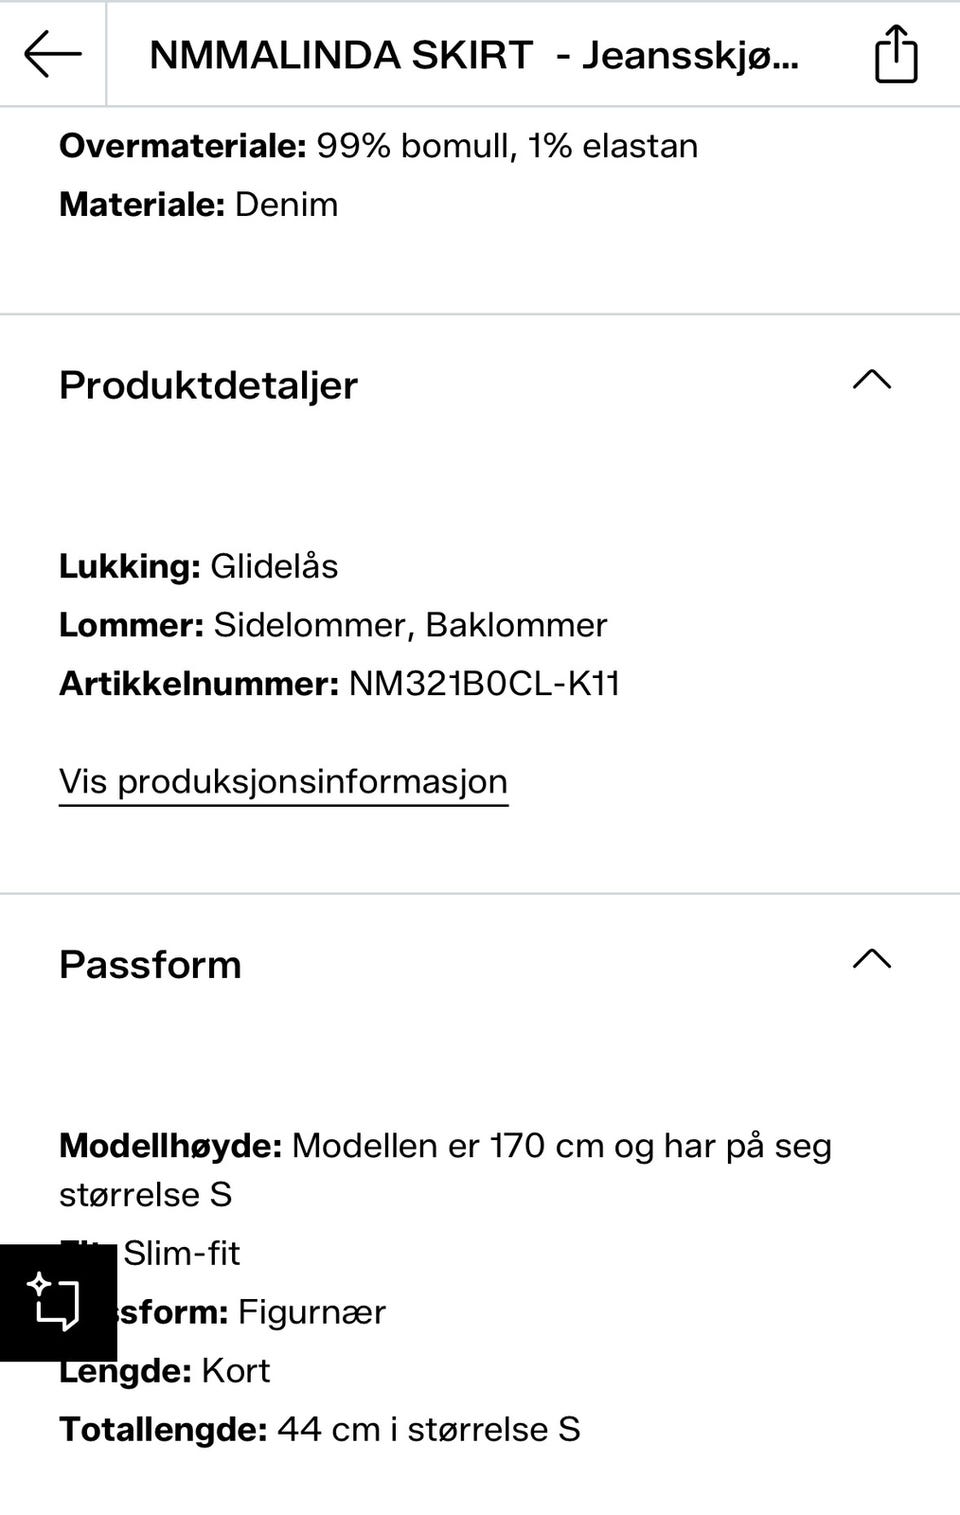Click the Materiale: Denim line

(198, 205)
